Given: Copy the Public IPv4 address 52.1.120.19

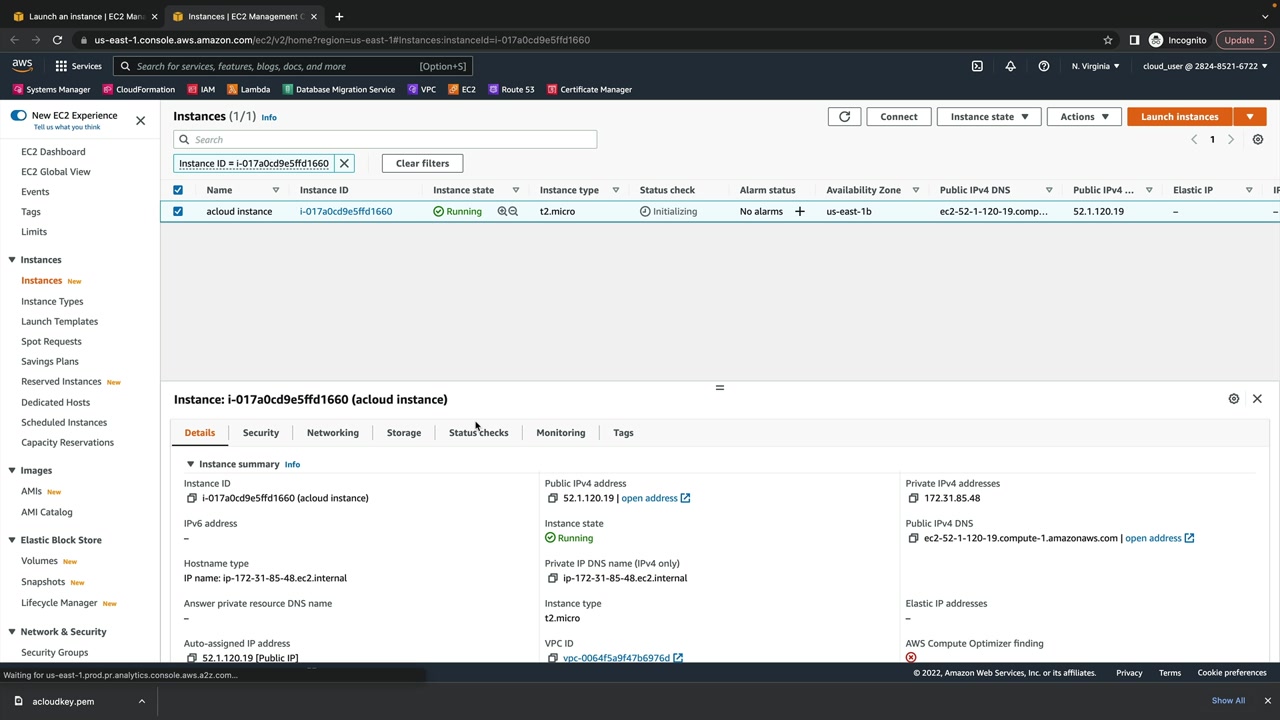Looking at the screenshot, I should [x=553, y=498].
